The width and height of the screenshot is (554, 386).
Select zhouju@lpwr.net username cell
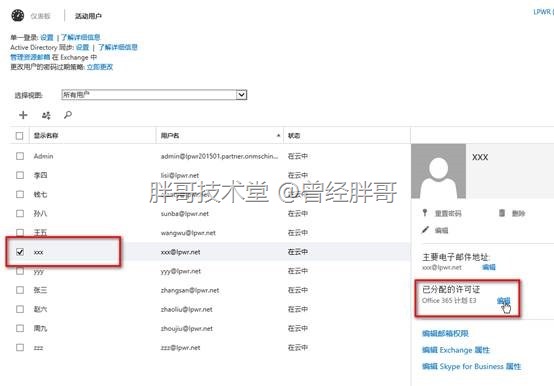click(187, 328)
